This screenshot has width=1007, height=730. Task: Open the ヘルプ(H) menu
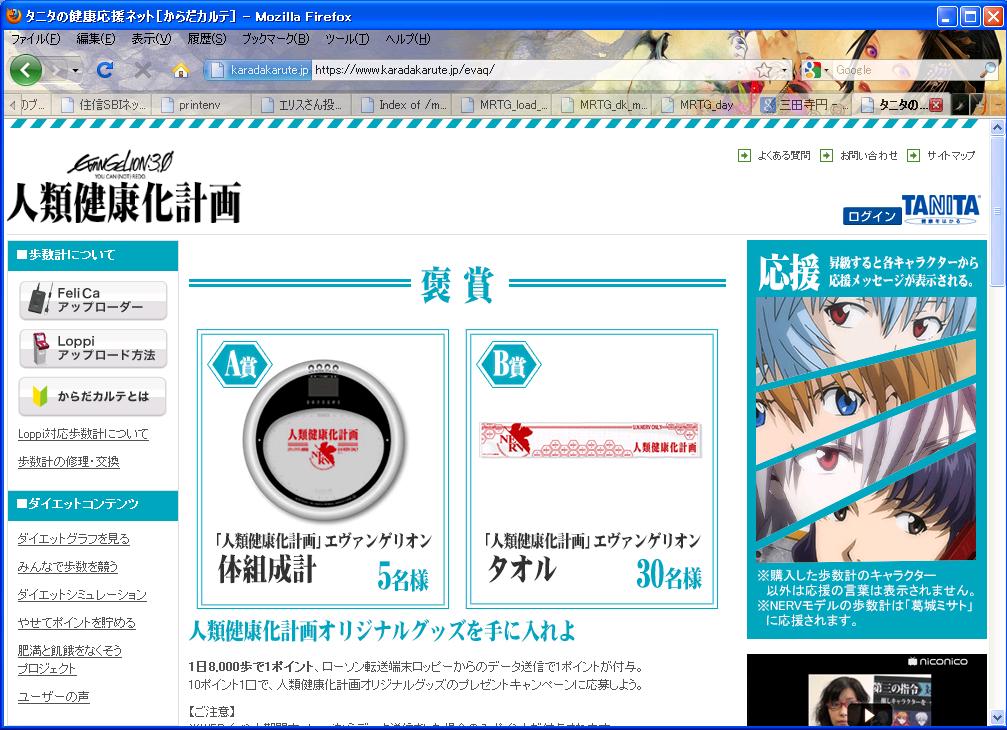coord(408,39)
